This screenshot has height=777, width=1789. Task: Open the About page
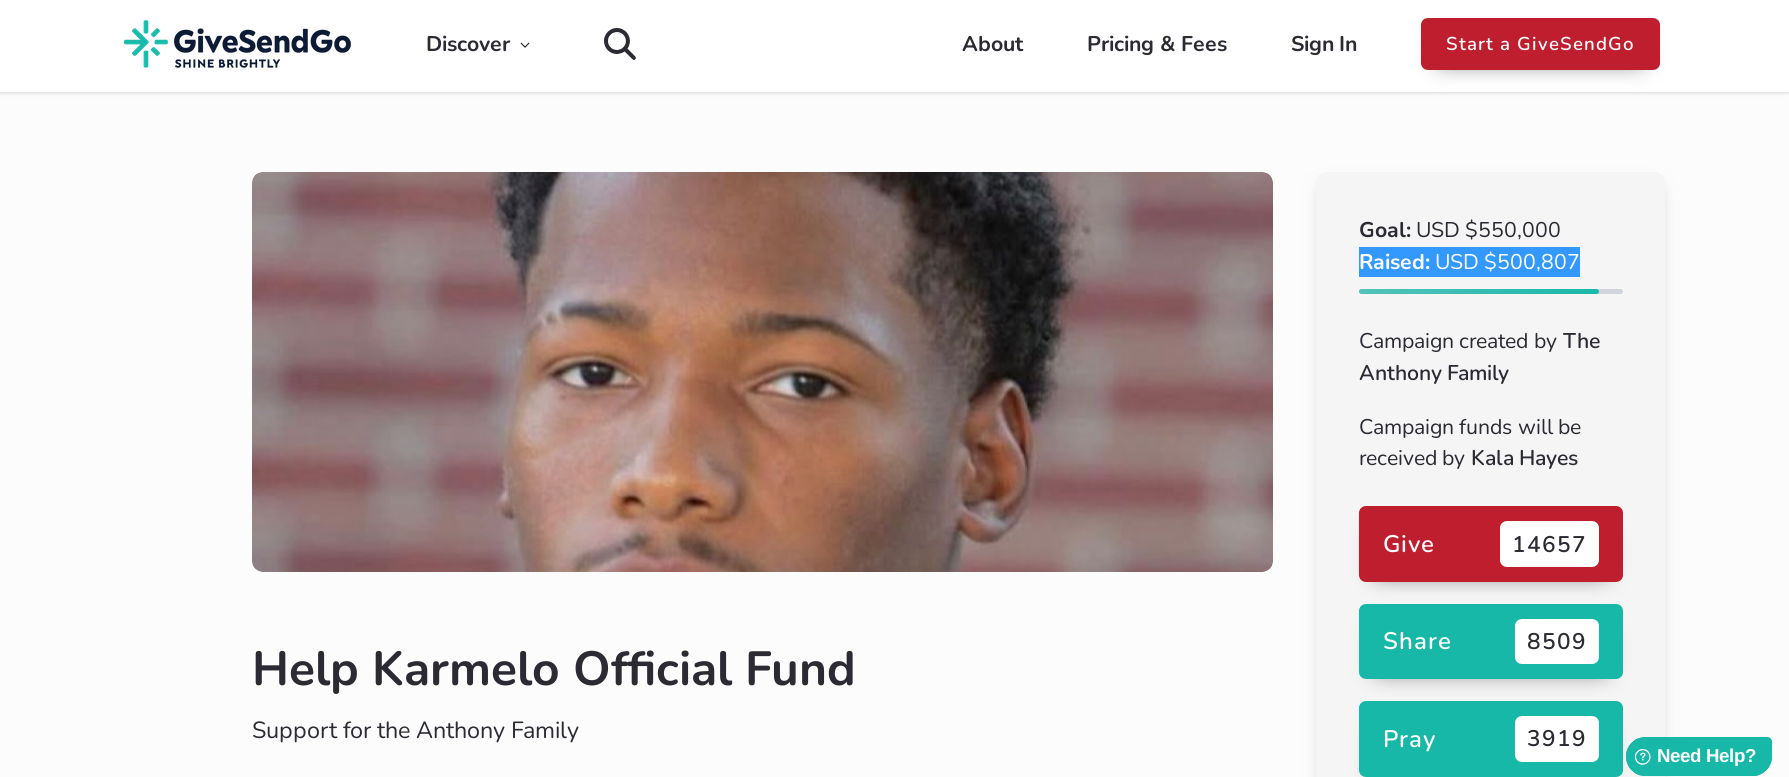click(992, 44)
